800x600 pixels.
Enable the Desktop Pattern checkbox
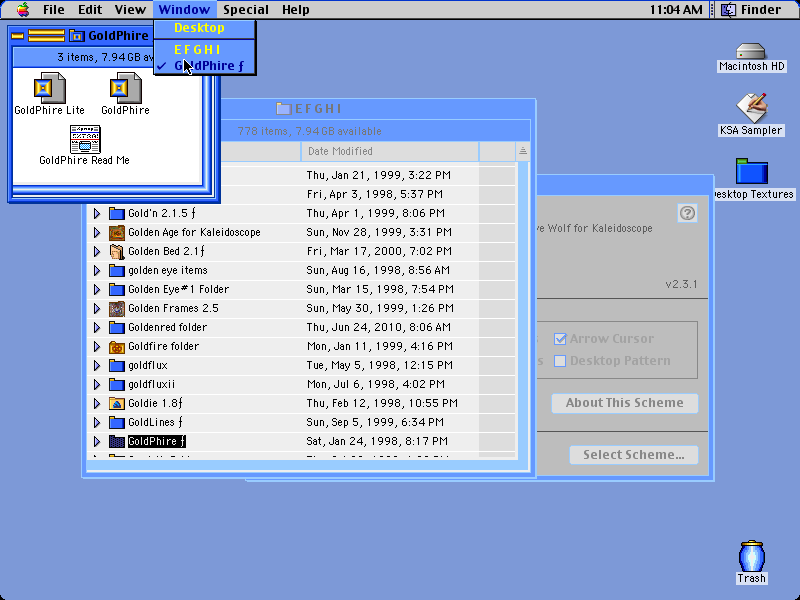click(560, 361)
